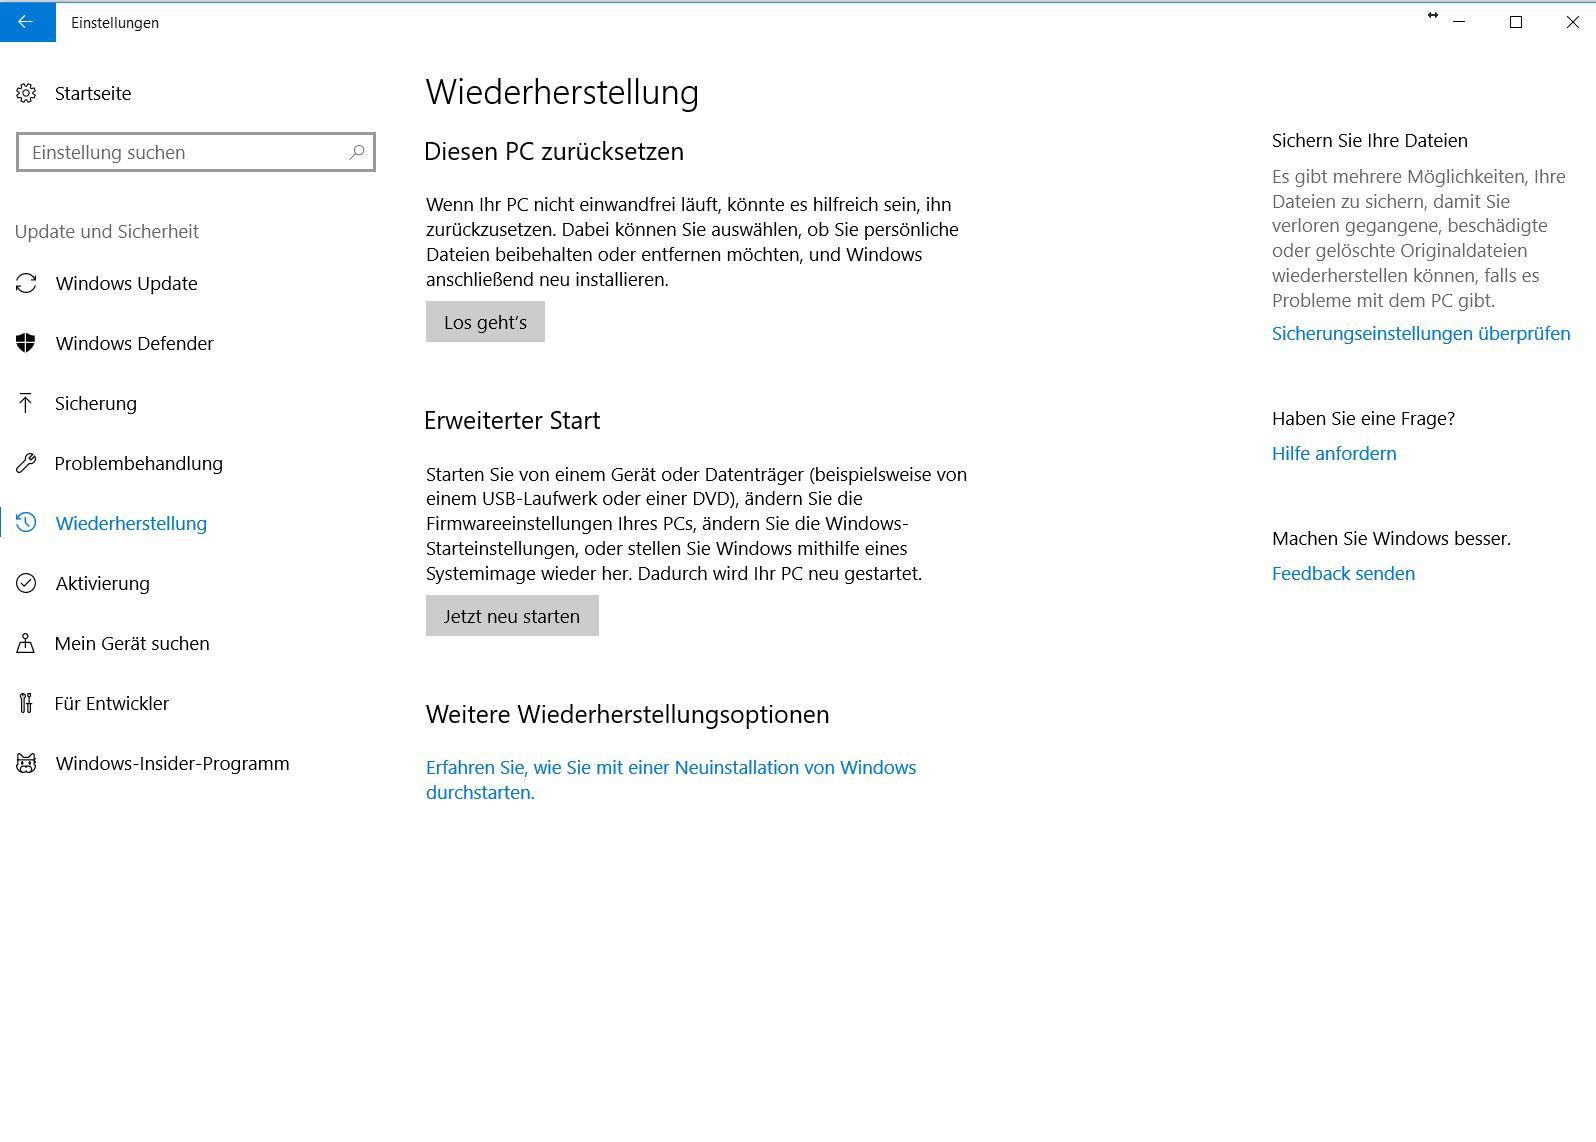The width and height of the screenshot is (1596, 1142).
Task: Click the Windows Update refresh icon
Action: coord(26,283)
